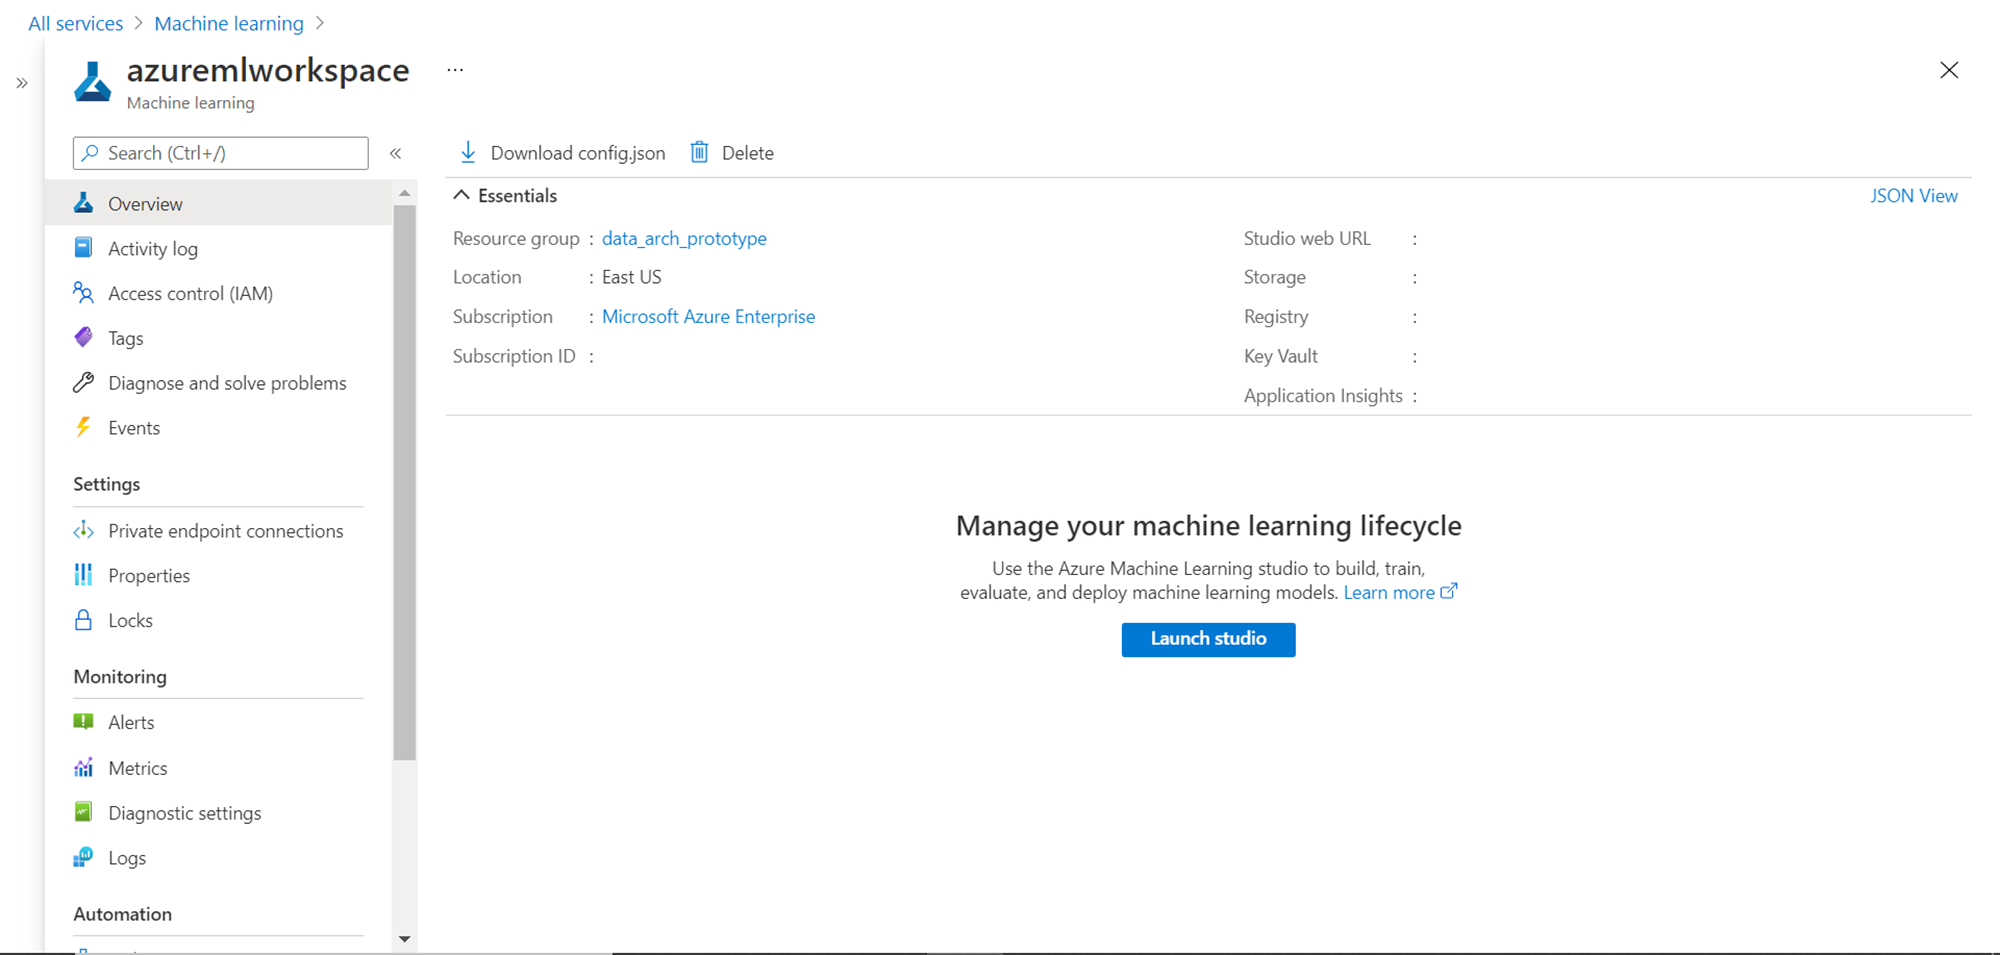2000x955 pixels.
Task: Click the sidebar scroll down arrow
Action: pos(404,939)
